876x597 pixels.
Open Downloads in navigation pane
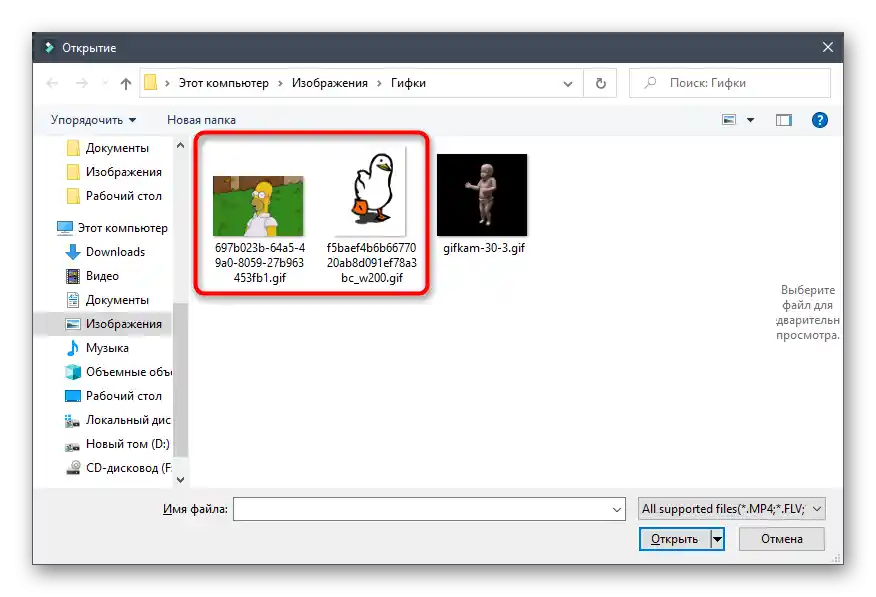point(105,252)
